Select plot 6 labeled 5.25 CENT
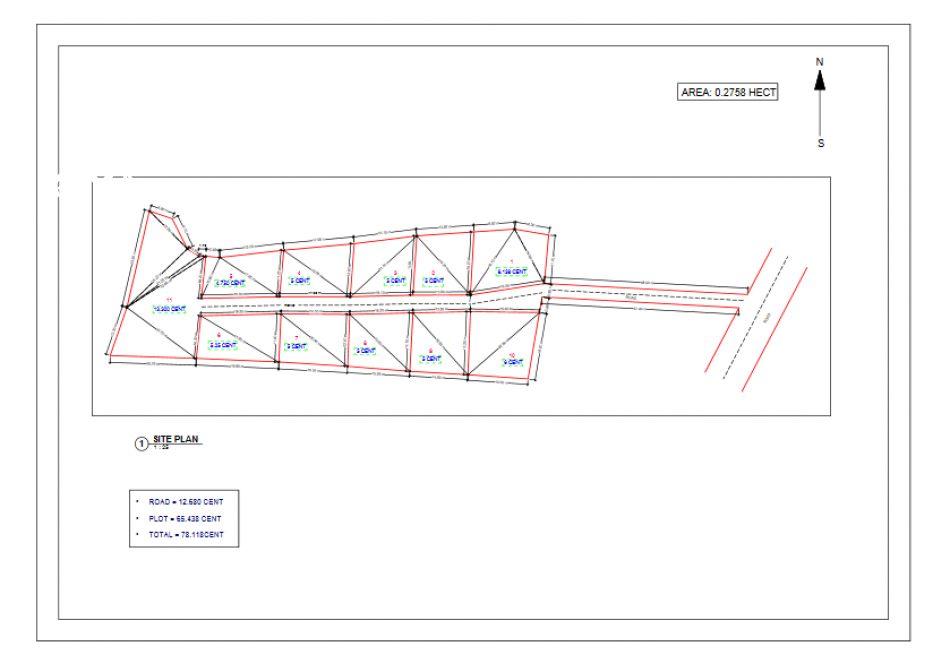 tap(222, 345)
